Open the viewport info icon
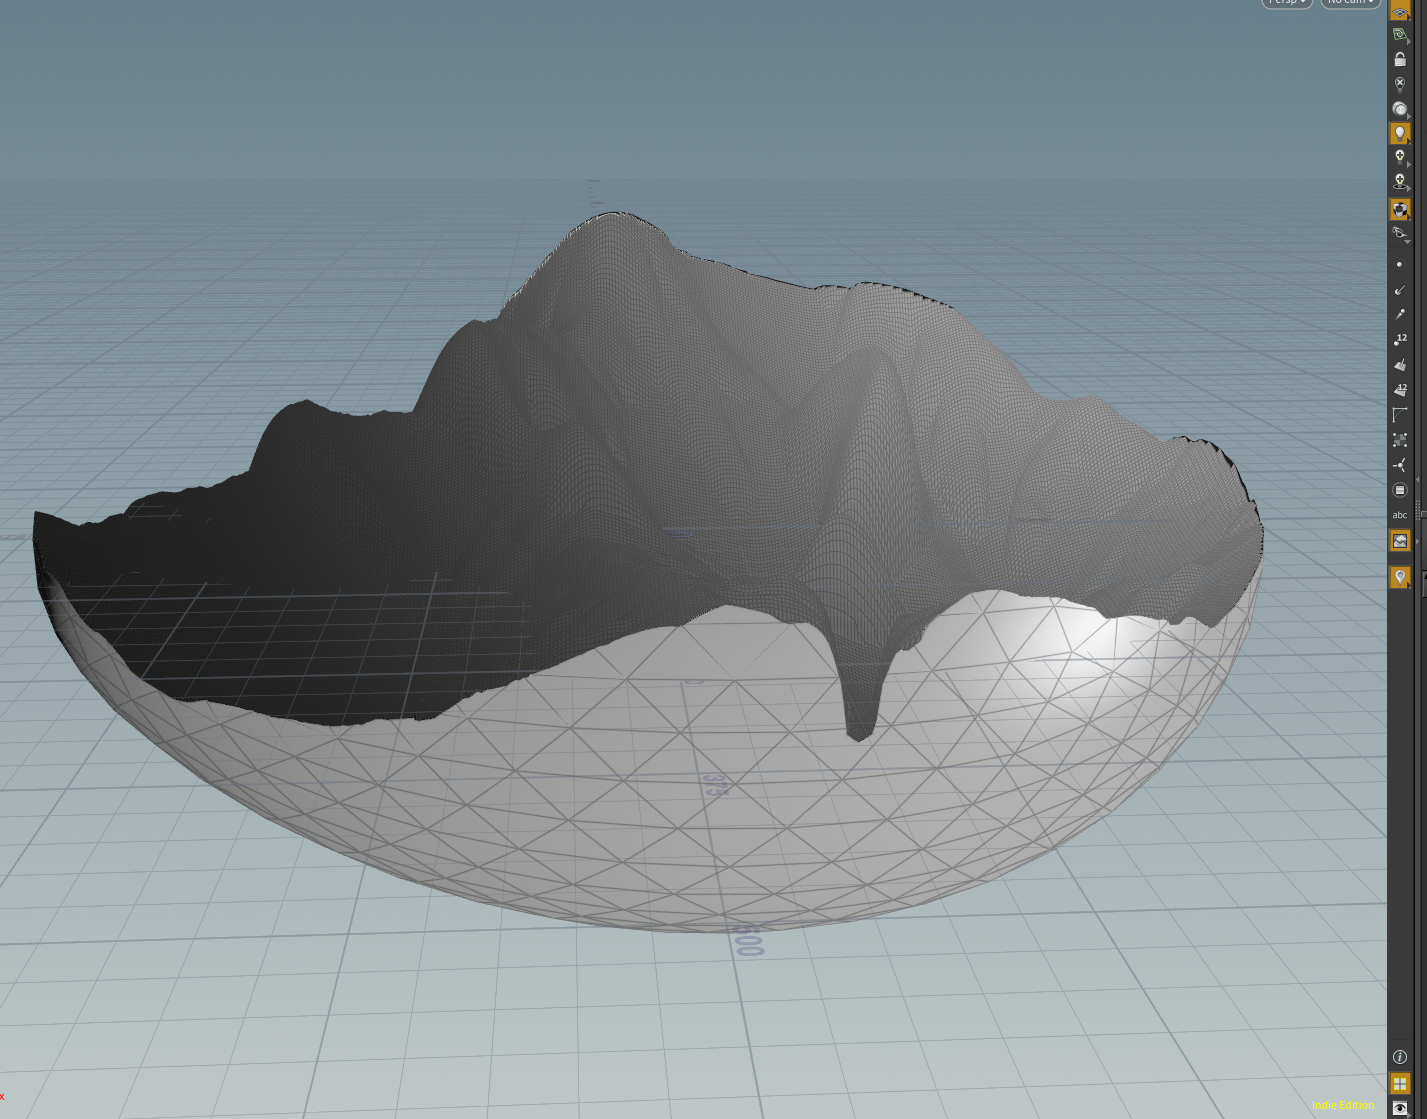1427x1119 pixels. pos(1400,1057)
